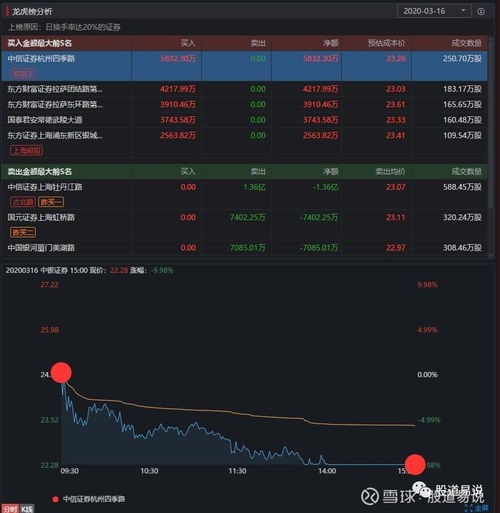Select the 国元证券上海虹桥路 row
500x513 pixels.
click(244, 224)
